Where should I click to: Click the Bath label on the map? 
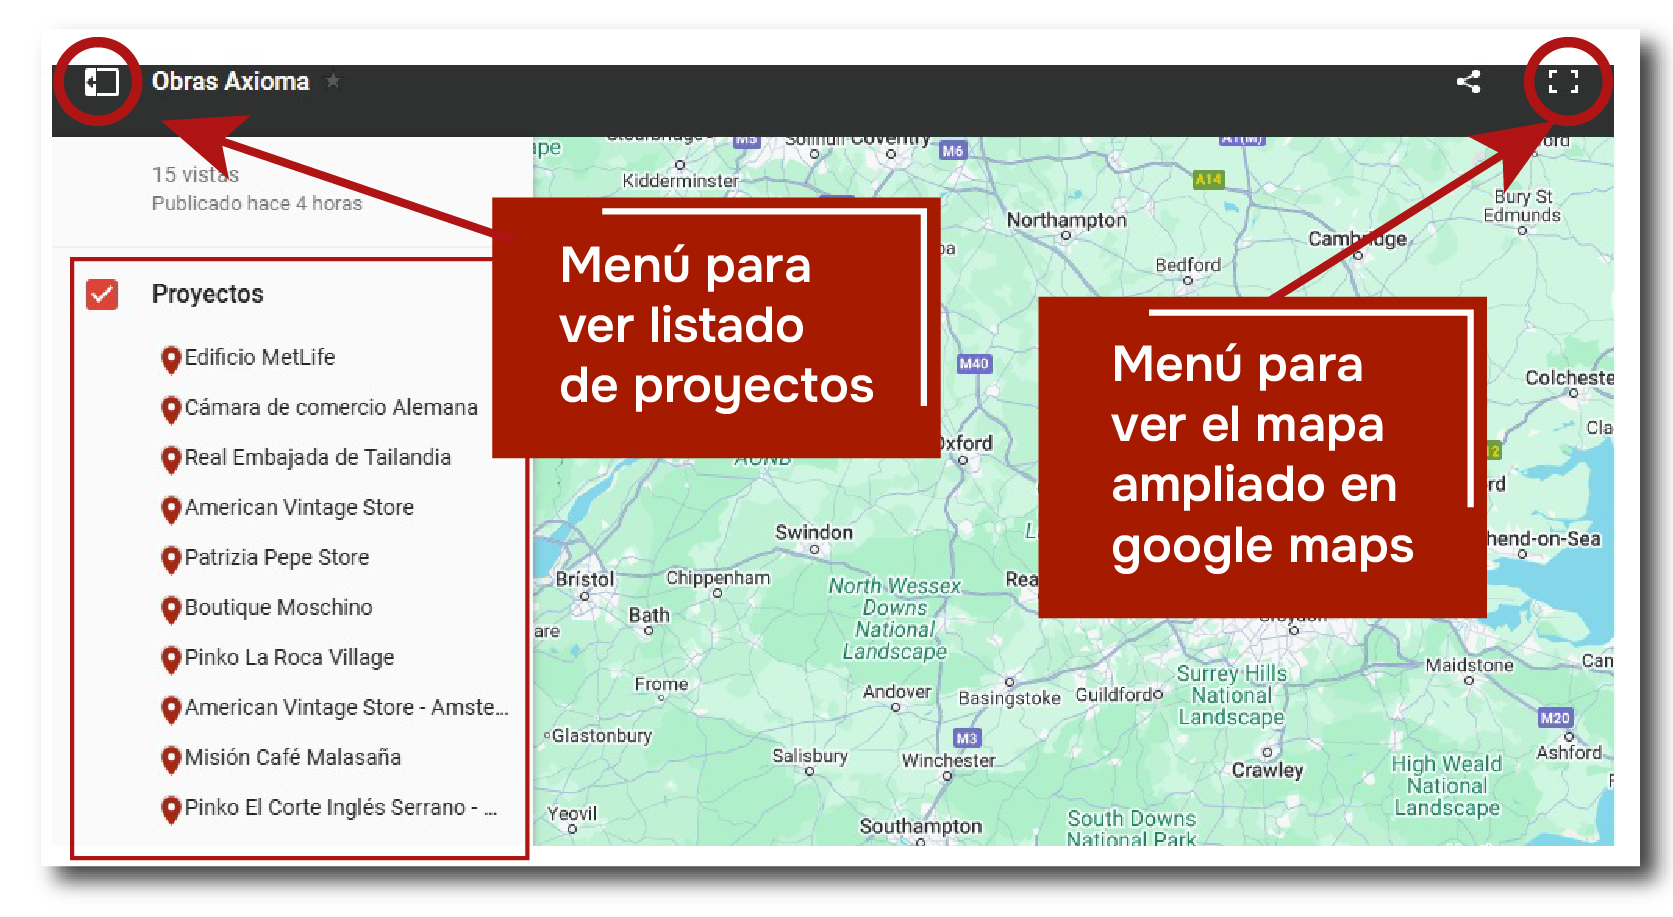(649, 615)
